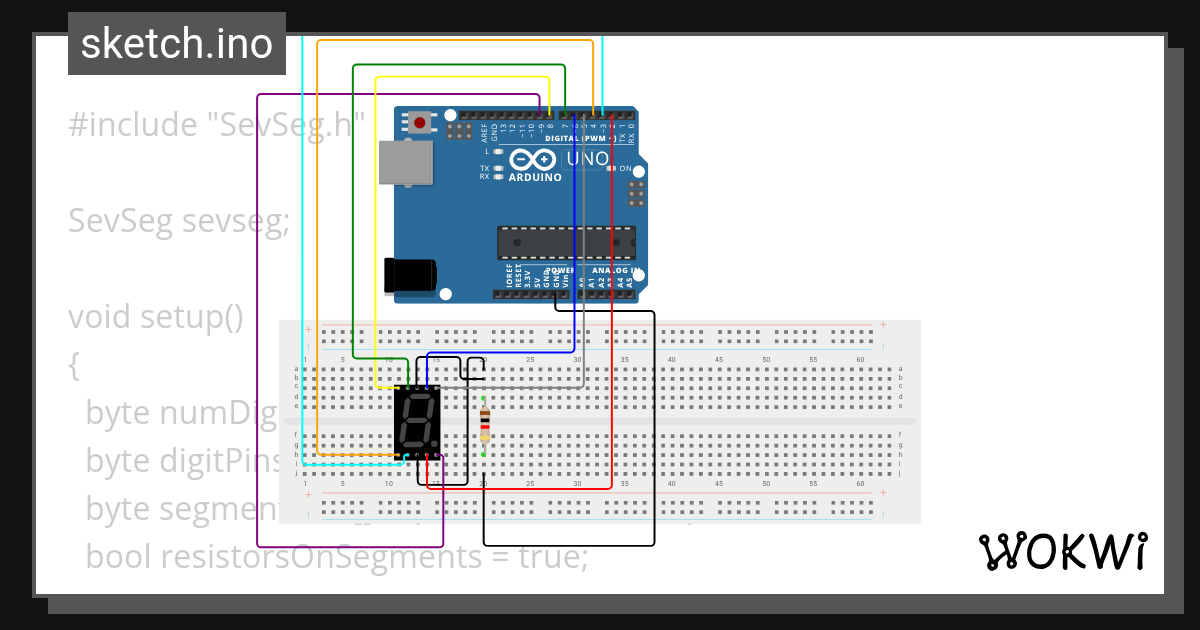Click the #include "SevSeg.h" code line
The height and width of the screenshot is (630, 1200).
click(x=215, y=125)
